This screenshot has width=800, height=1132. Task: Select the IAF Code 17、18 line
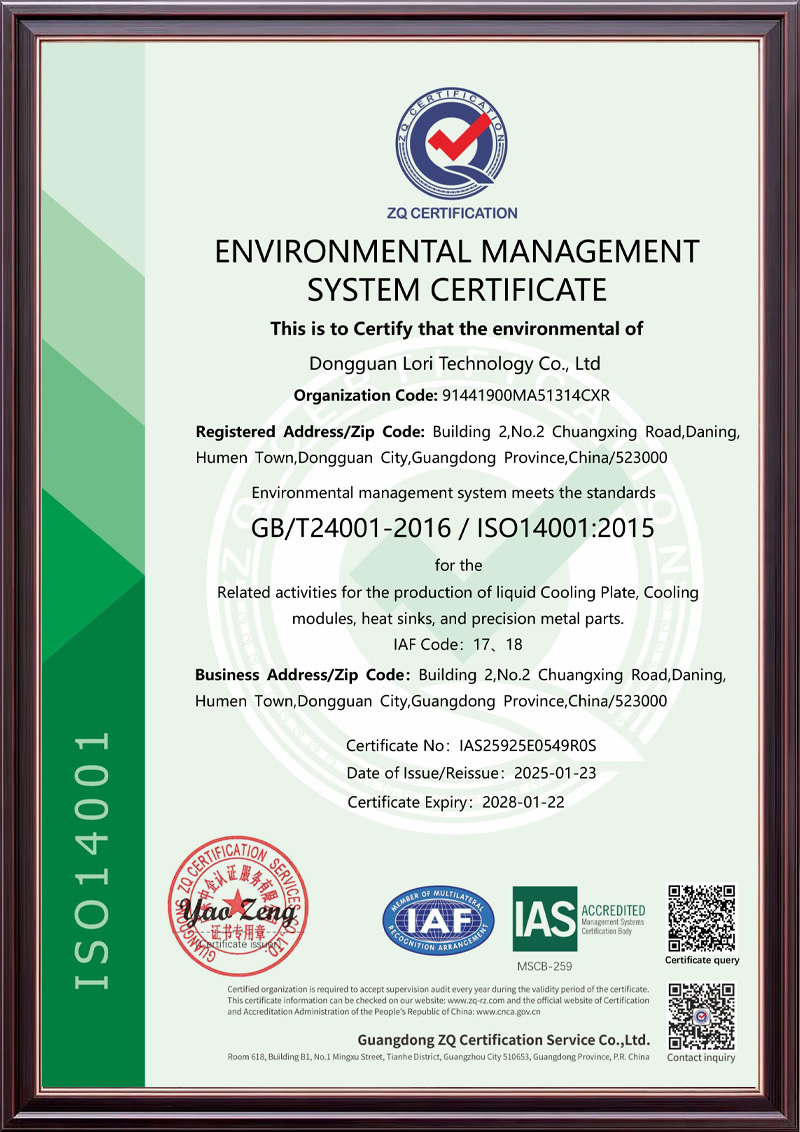(x=457, y=646)
